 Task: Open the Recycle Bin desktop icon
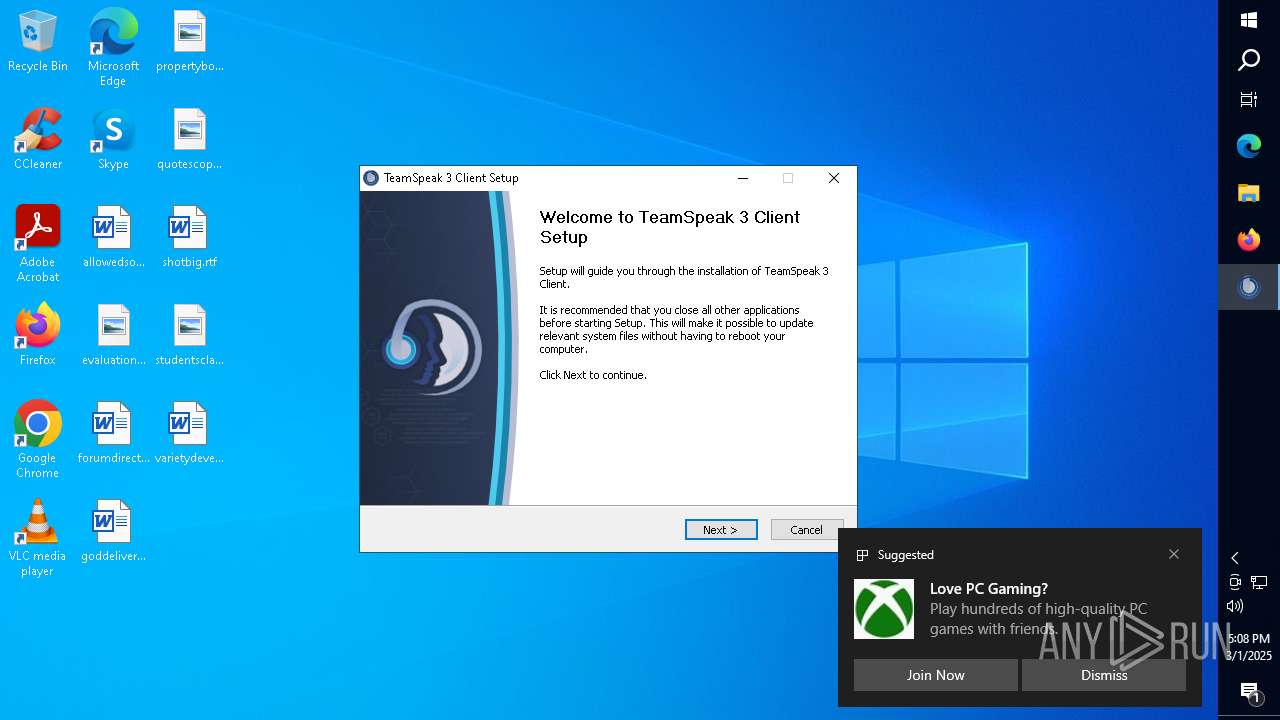click(x=38, y=42)
